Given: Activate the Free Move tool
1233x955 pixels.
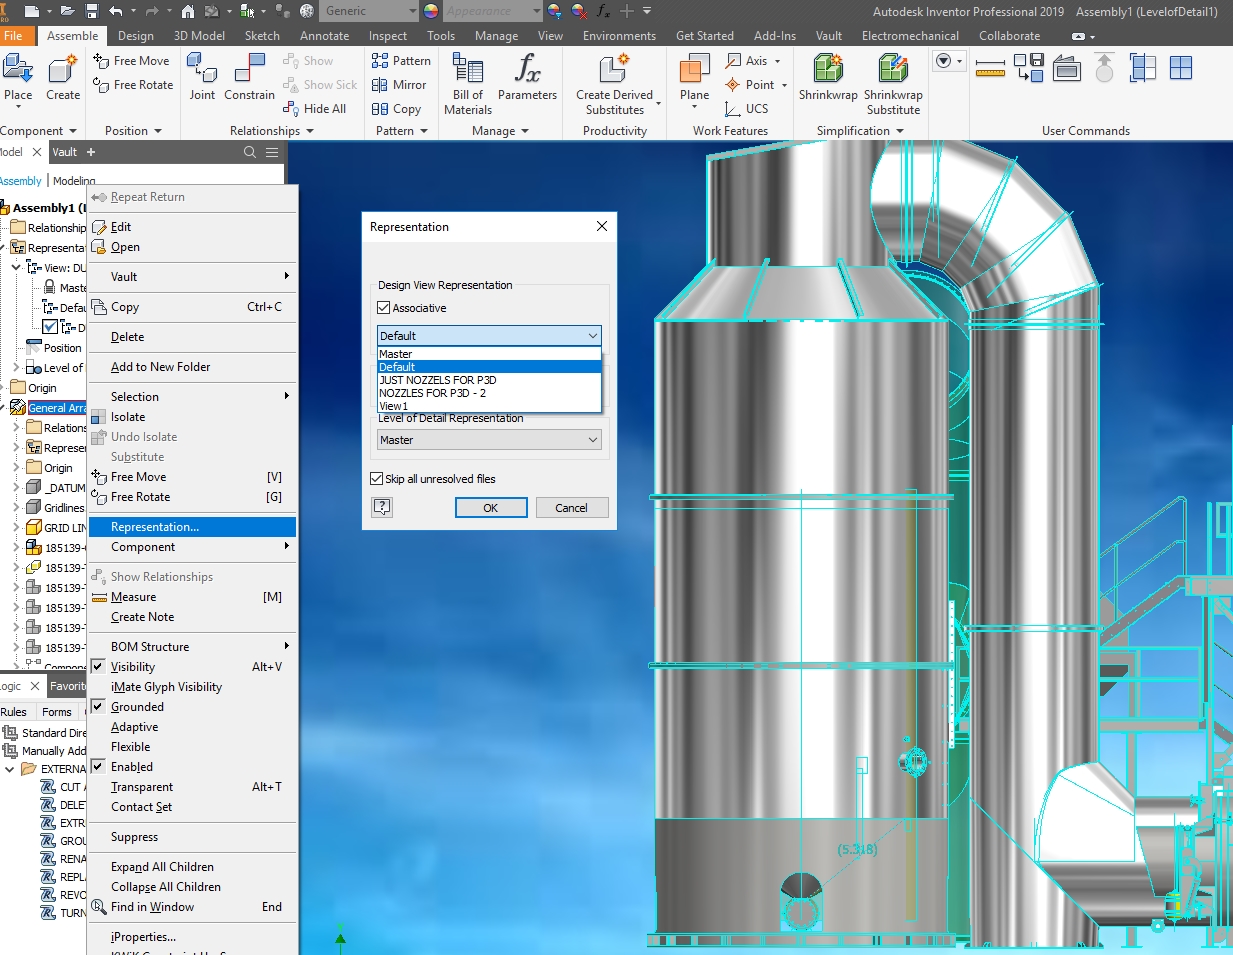Looking at the screenshot, I should coord(132,62).
